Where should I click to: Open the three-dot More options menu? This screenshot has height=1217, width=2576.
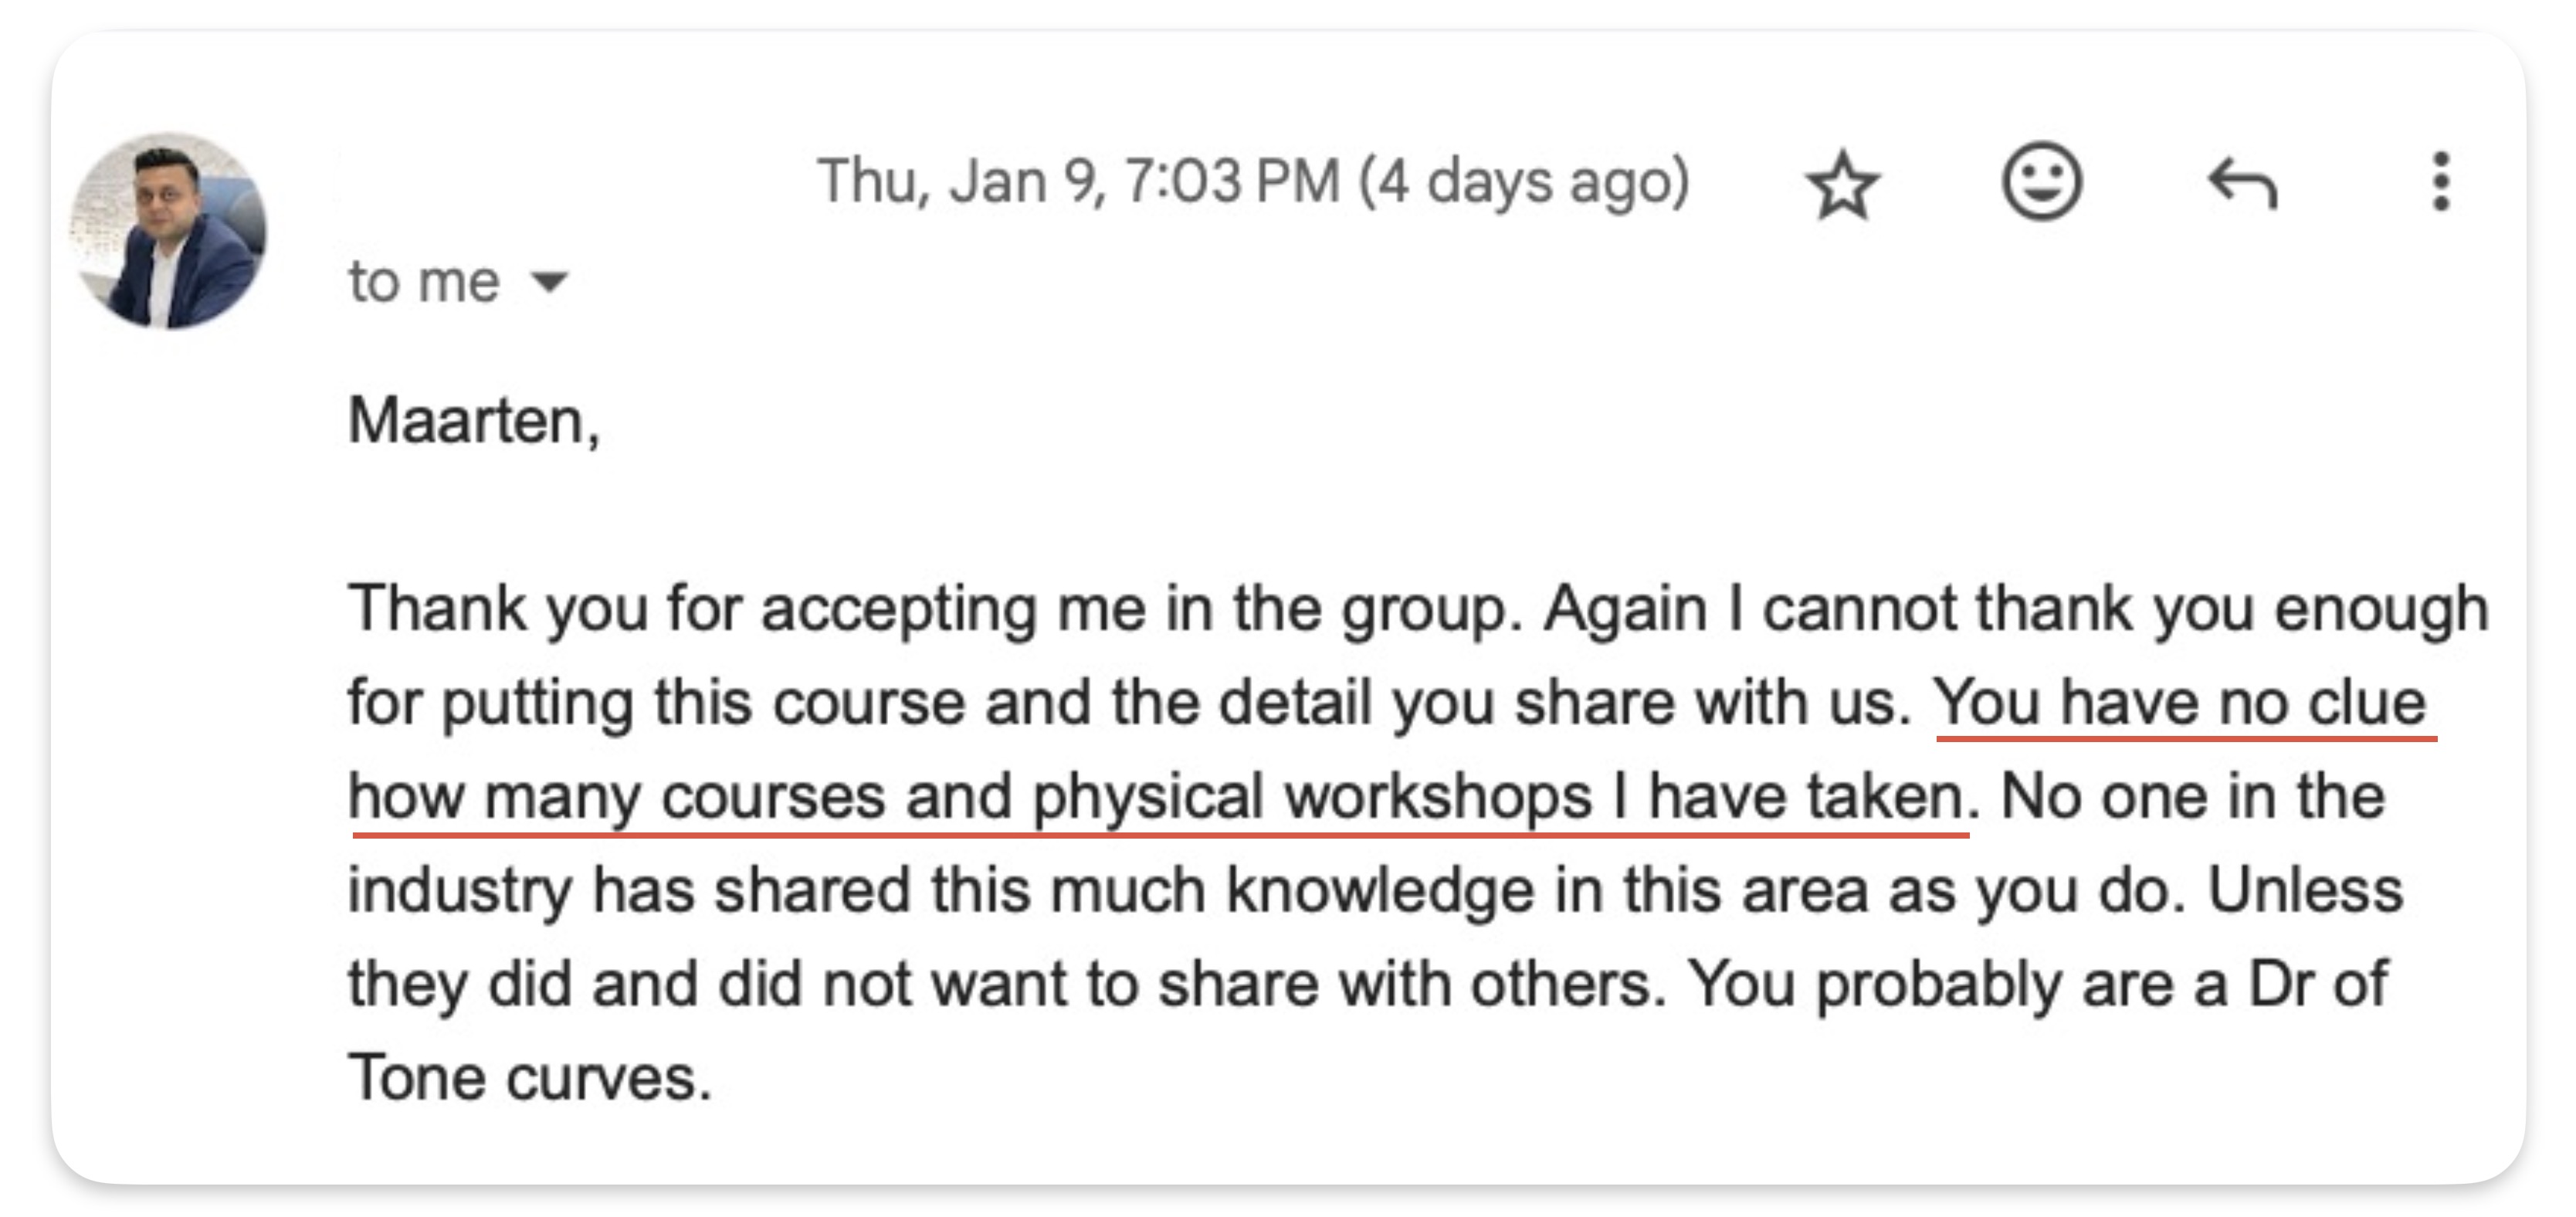point(2441,182)
